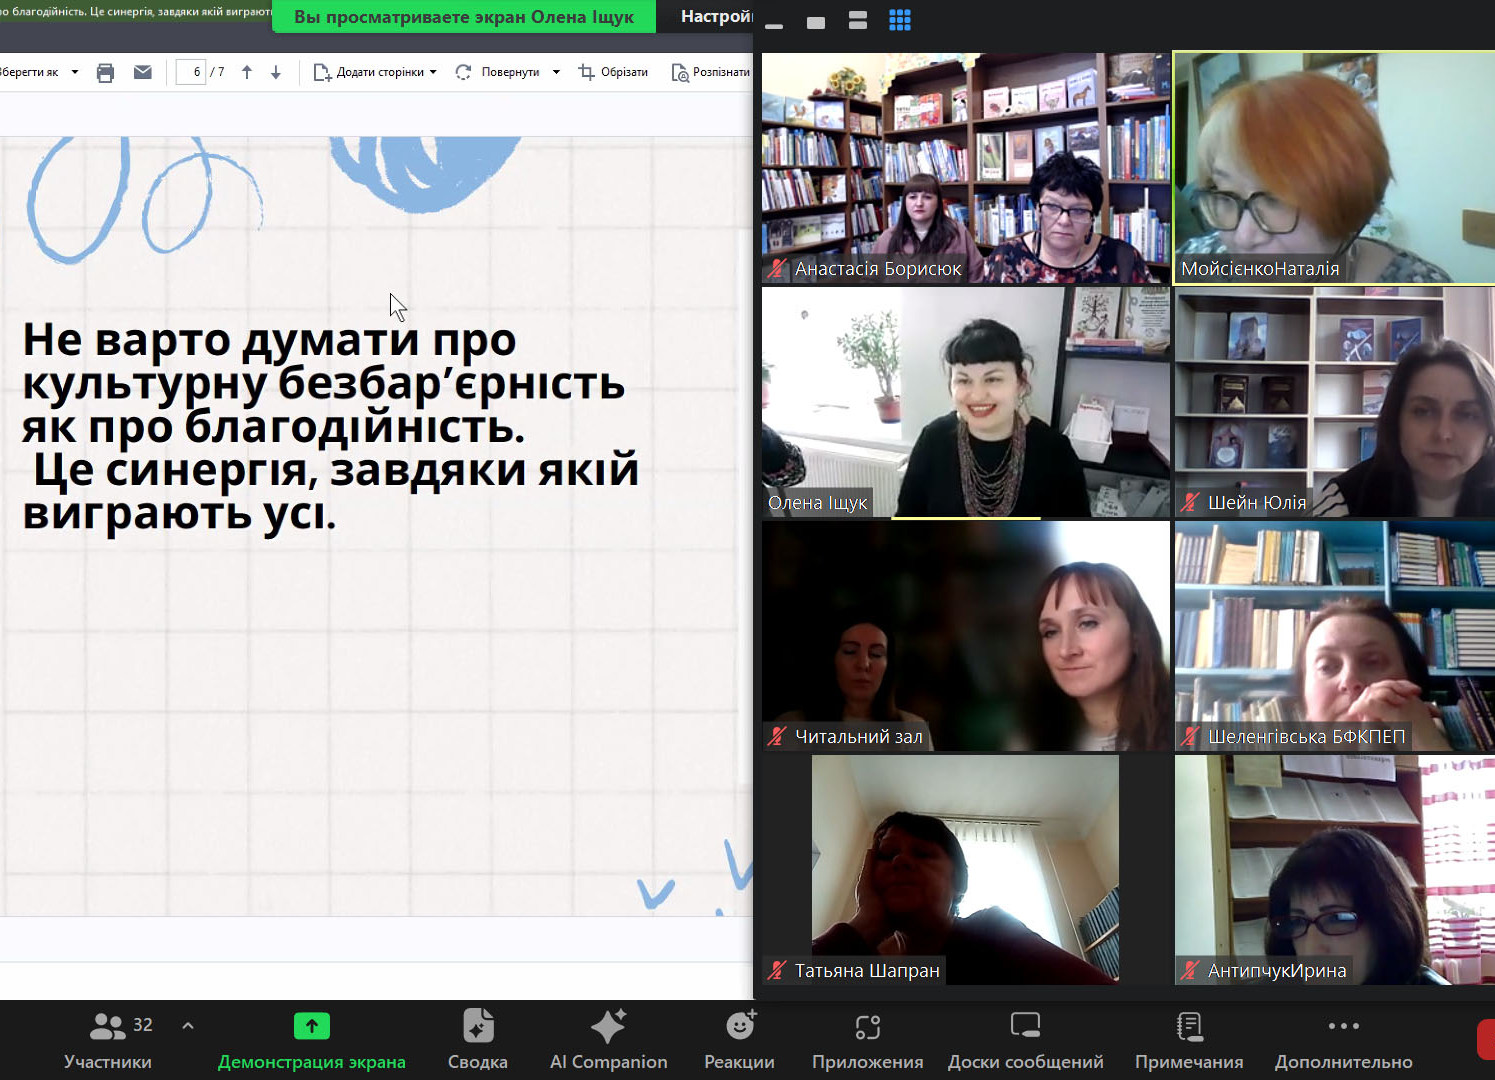Go to previous page with the up arrow
The image size is (1495, 1080).
click(247, 72)
